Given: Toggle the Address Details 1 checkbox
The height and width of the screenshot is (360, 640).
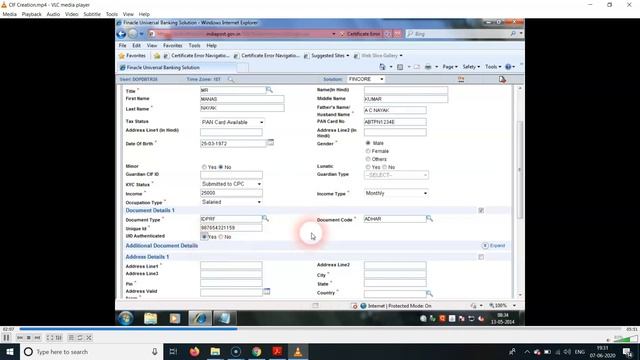Looking at the screenshot, I should pos(481,257).
